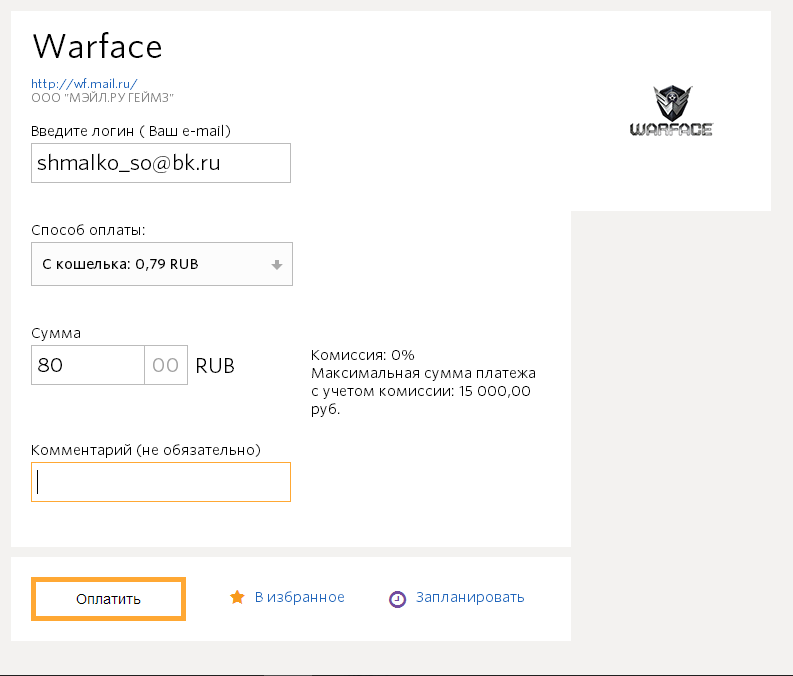
Task: Click the gray dropdown arrow for payment method
Action: pos(276,265)
